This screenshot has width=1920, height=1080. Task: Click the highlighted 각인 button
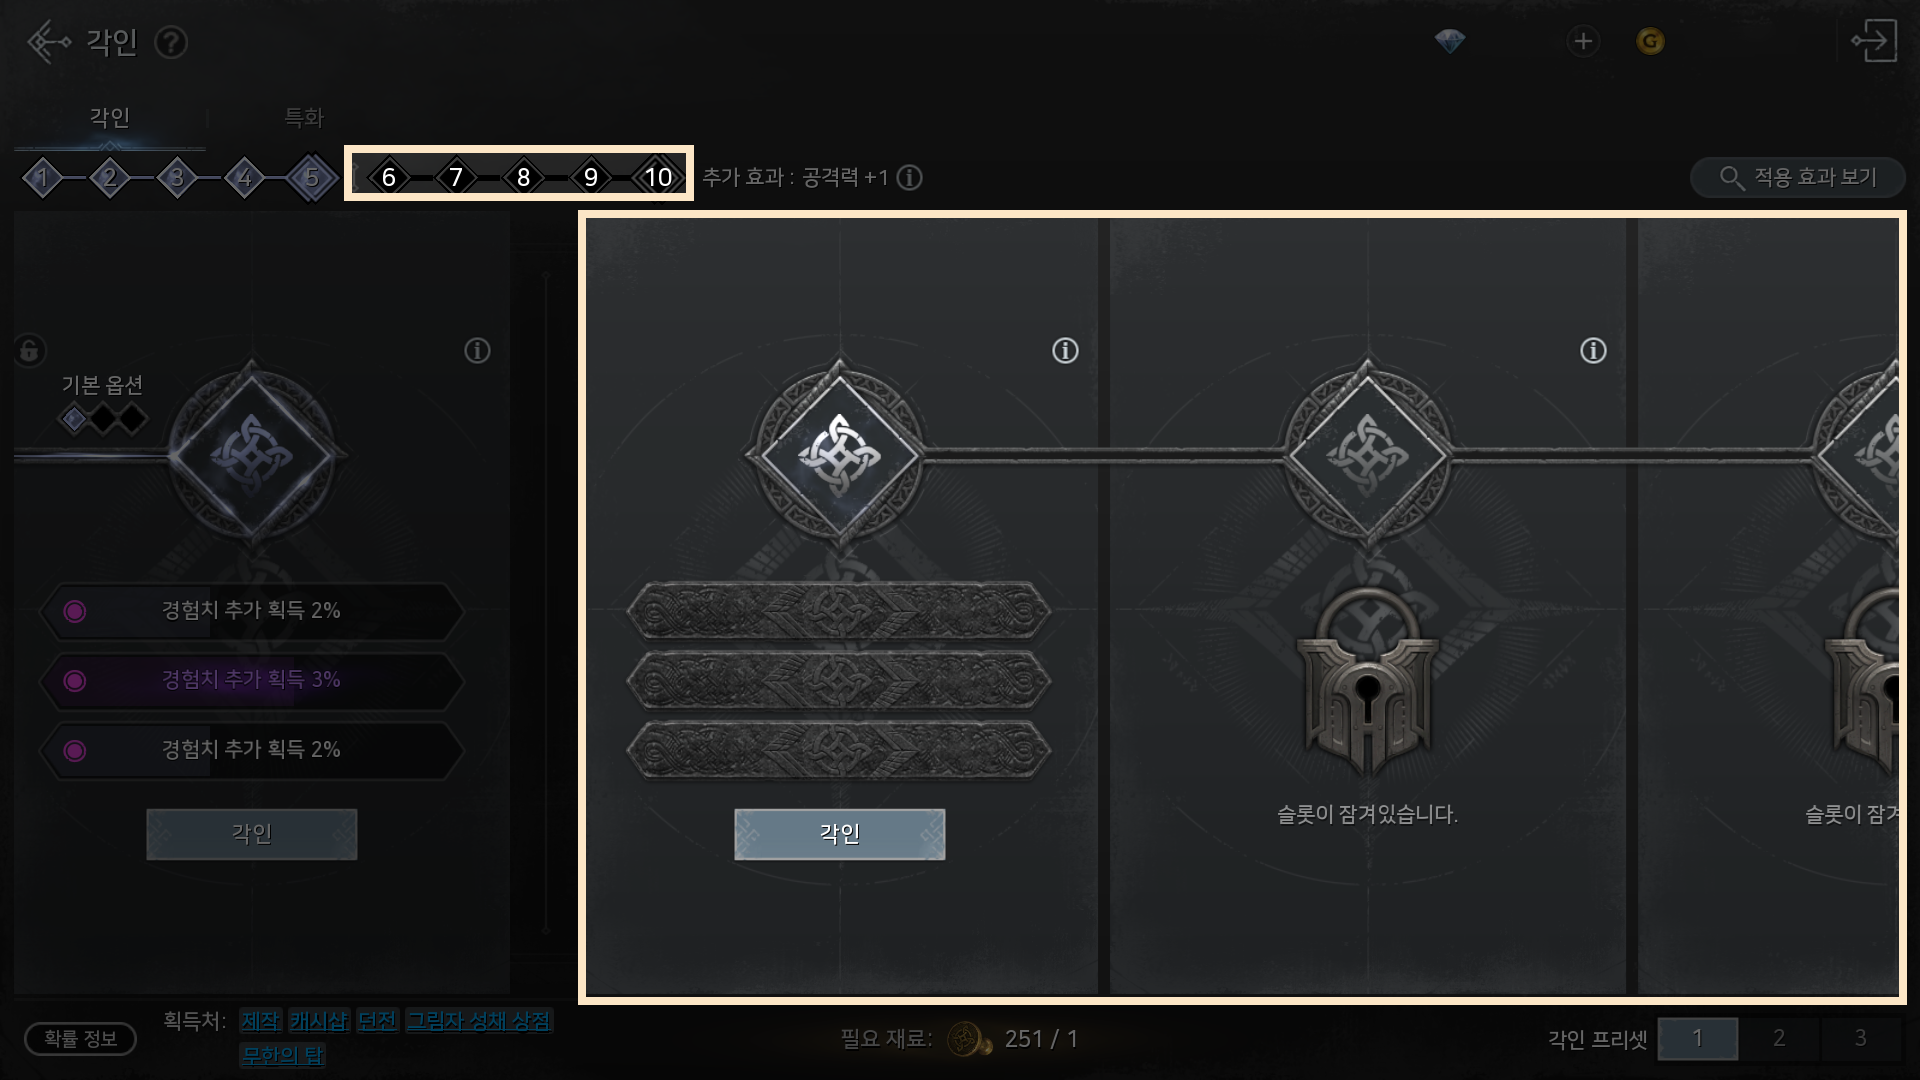point(839,834)
